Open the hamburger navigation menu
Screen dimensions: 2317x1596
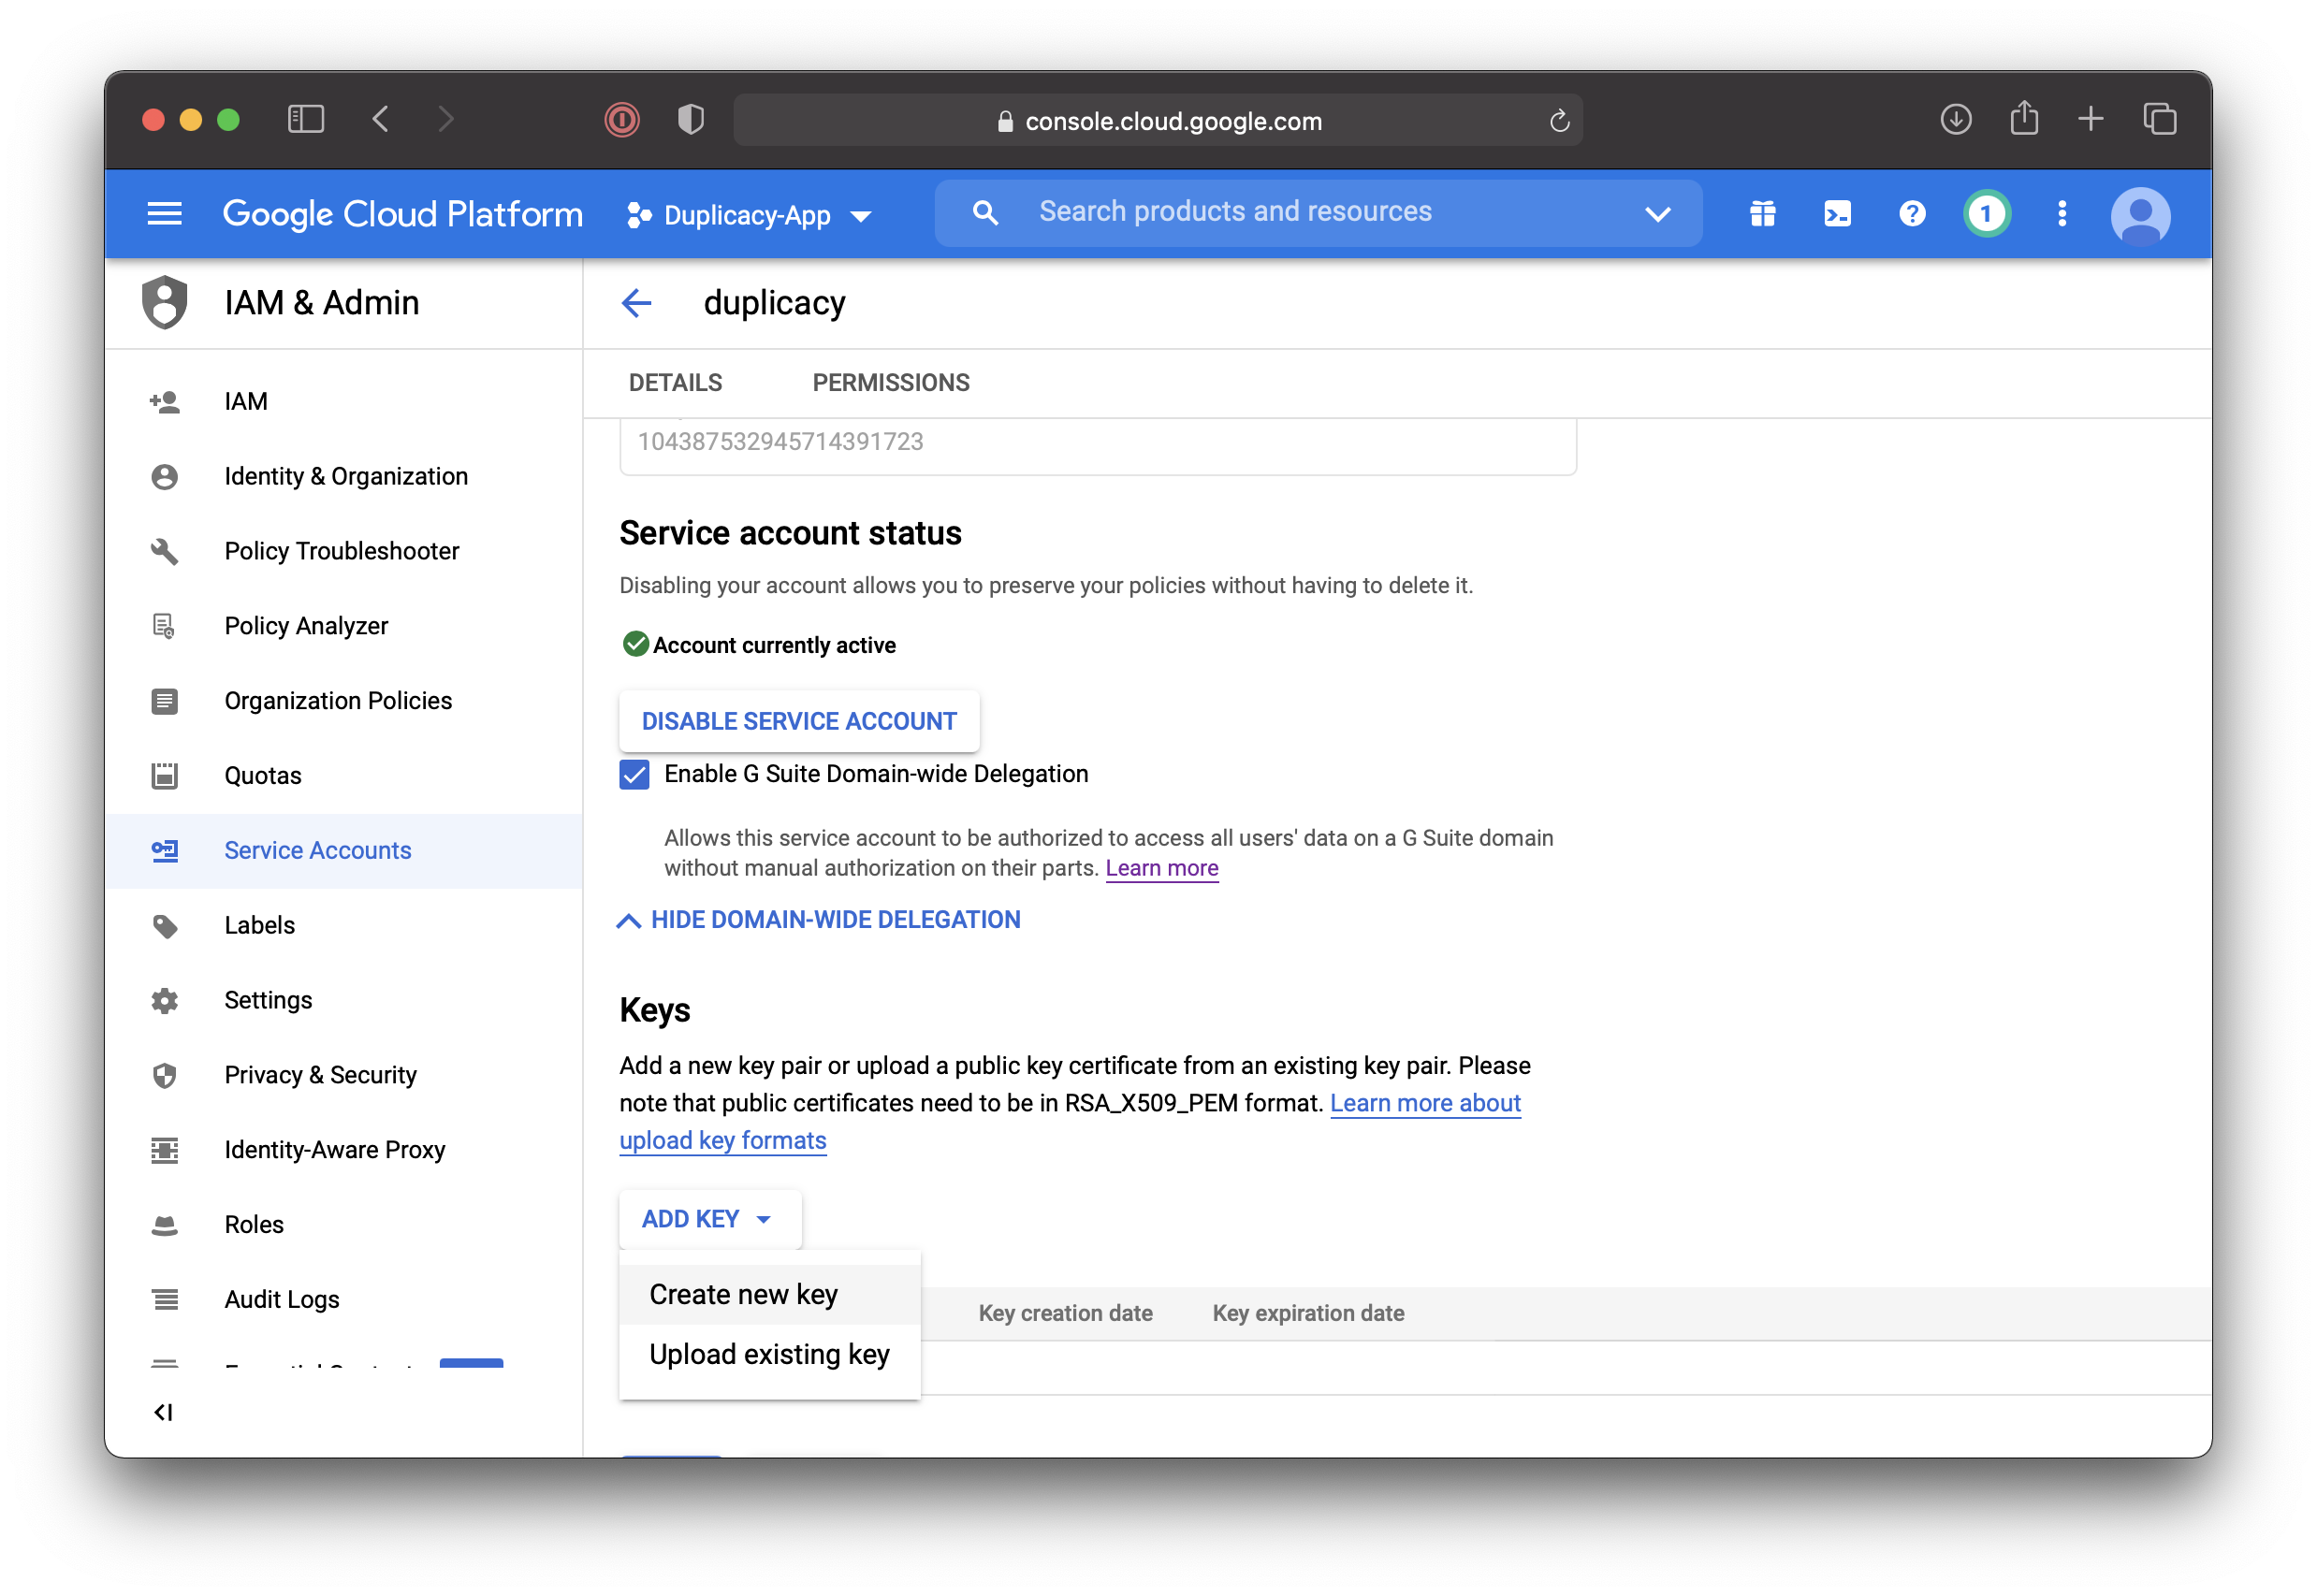pyautogui.click(x=165, y=214)
